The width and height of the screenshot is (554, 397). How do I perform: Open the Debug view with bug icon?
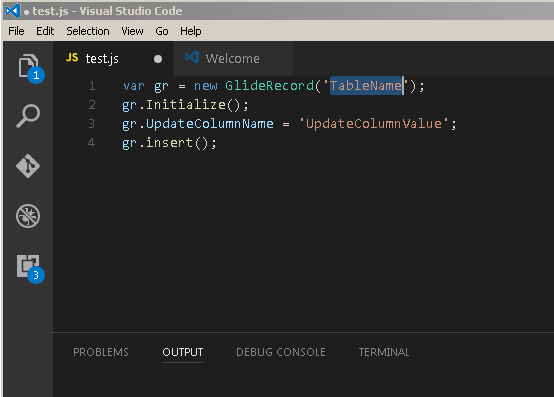[28, 216]
